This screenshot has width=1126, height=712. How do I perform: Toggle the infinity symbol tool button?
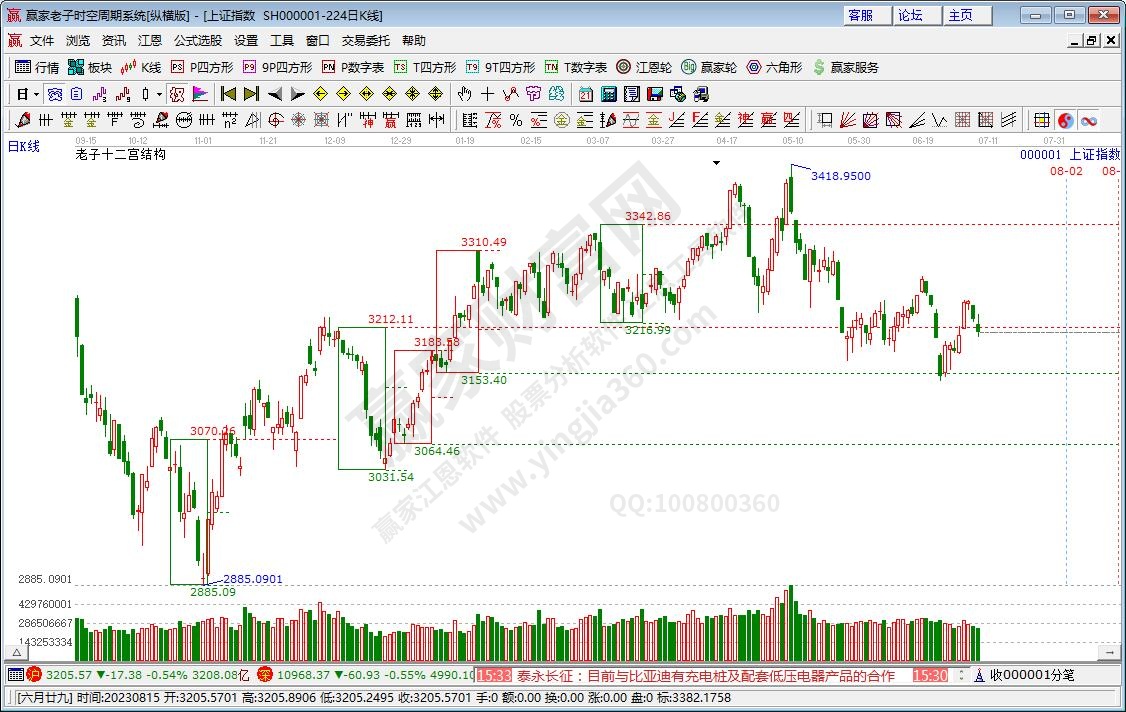point(1088,120)
